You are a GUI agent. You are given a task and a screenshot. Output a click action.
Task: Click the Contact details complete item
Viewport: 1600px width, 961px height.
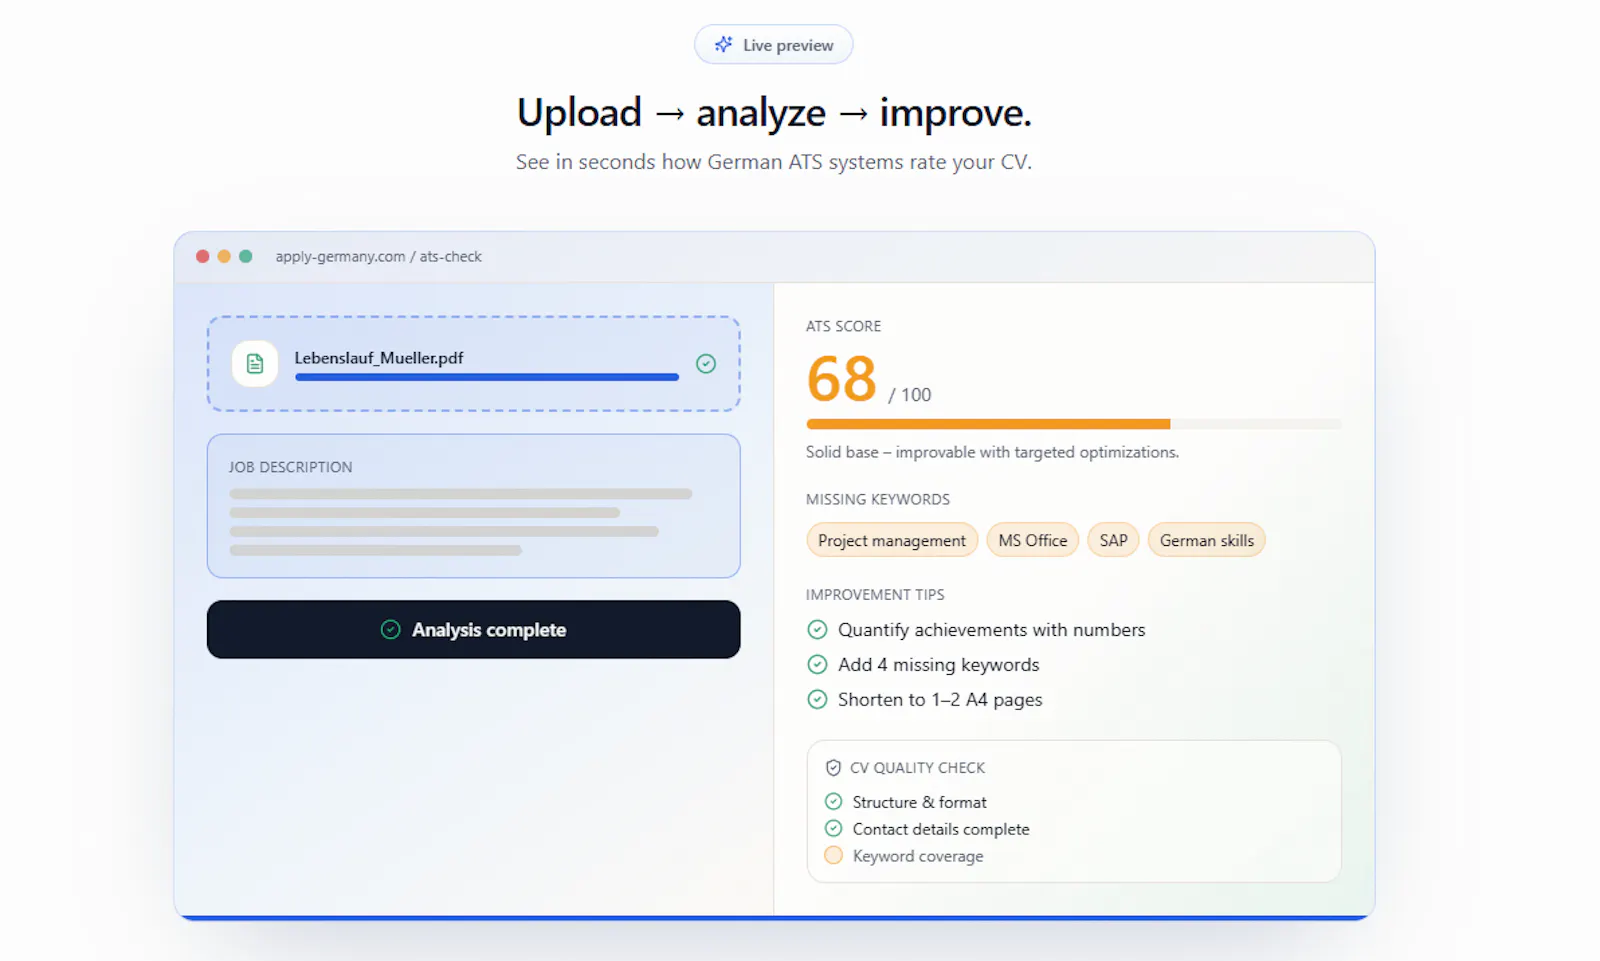[x=941, y=829]
